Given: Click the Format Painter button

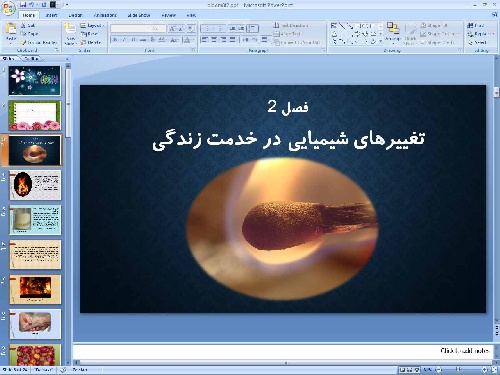Looking at the screenshot, I should tap(39, 43).
